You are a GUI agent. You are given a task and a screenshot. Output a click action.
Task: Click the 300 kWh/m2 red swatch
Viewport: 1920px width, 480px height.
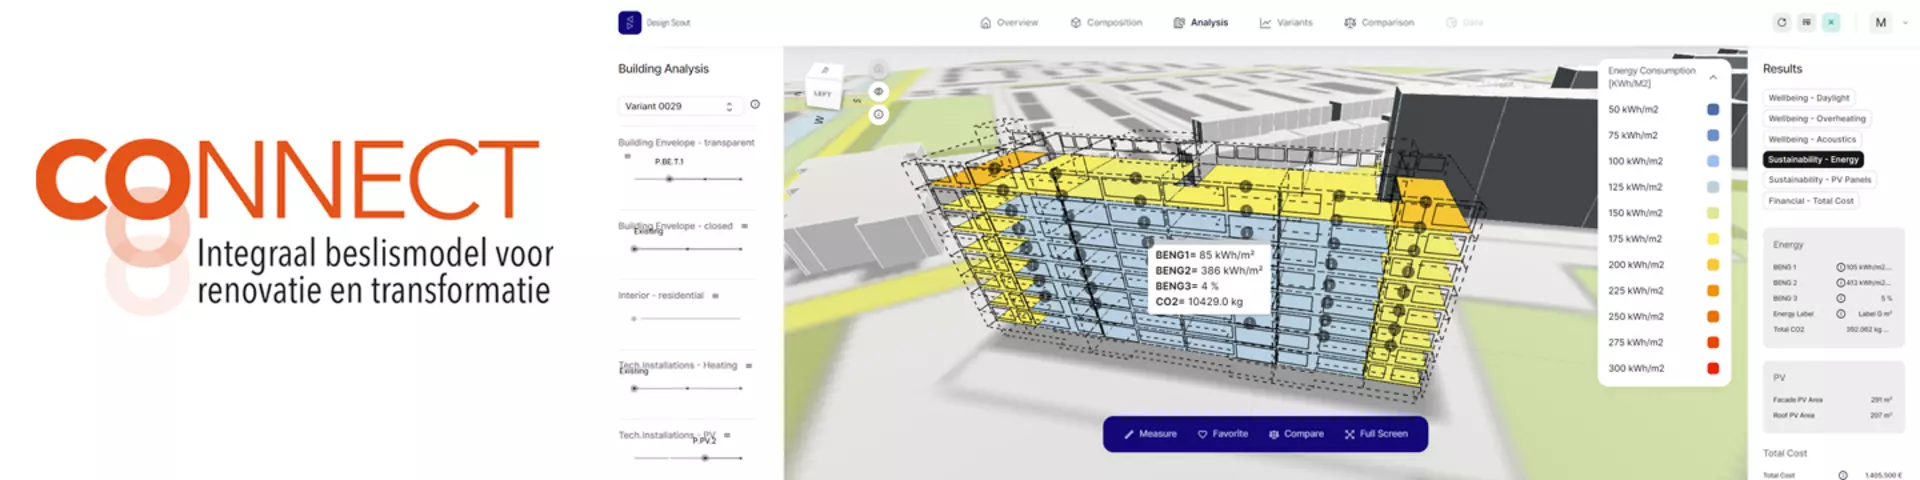[1713, 368]
